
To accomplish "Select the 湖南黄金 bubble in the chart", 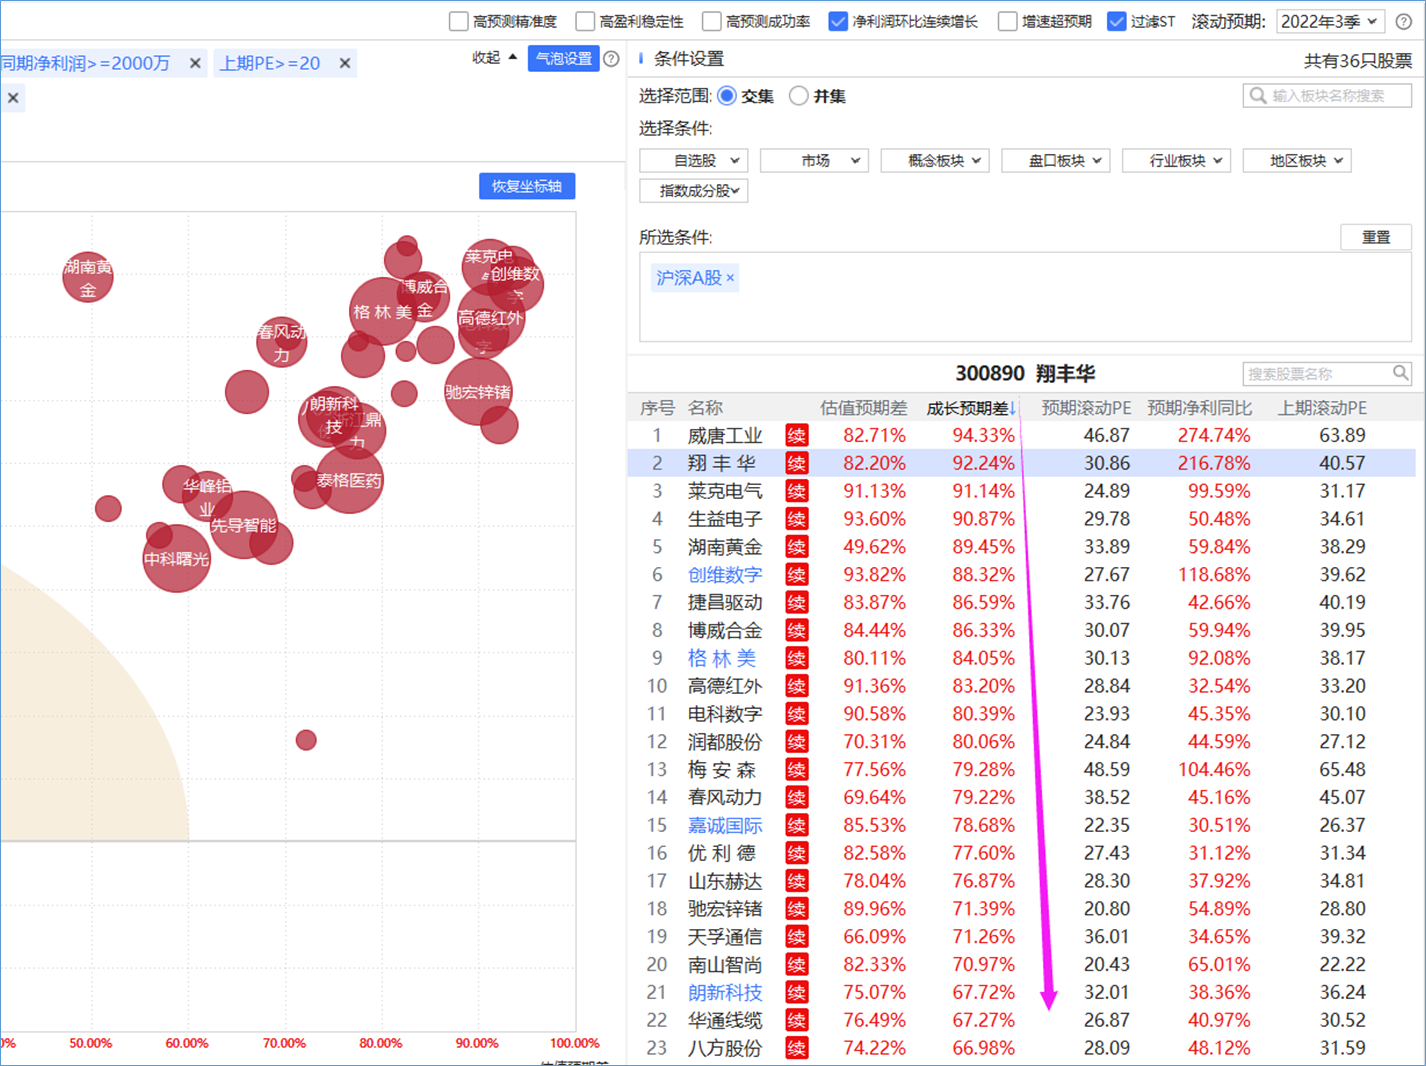I will (88, 277).
